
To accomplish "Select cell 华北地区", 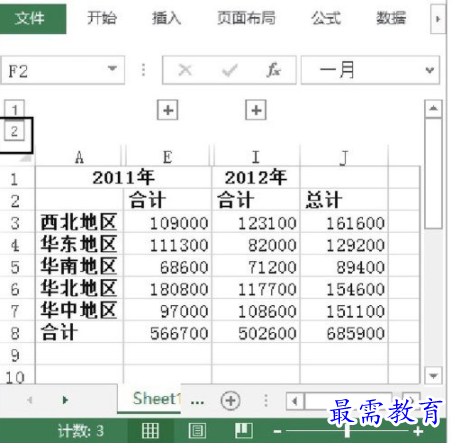I will click(x=79, y=288).
